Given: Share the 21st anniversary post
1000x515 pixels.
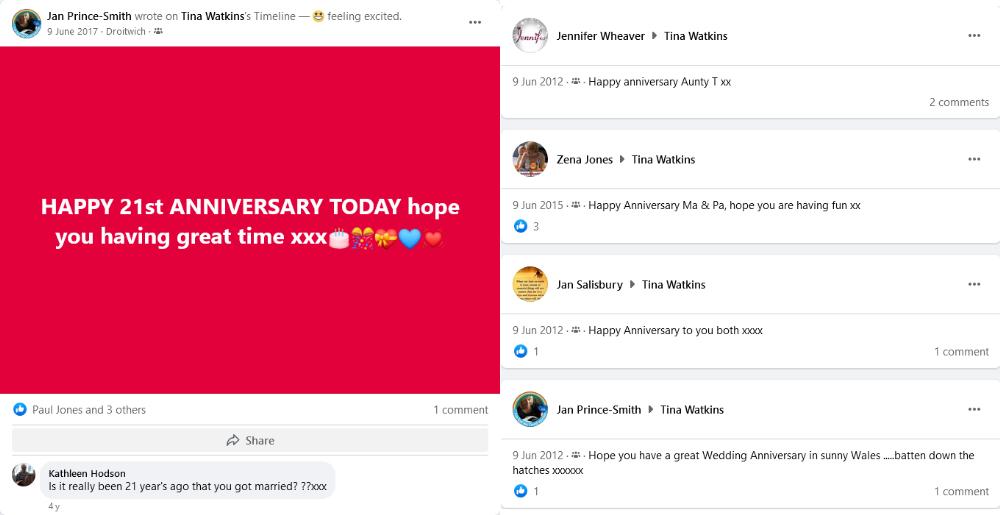Looking at the screenshot, I should [x=250, y=440].
